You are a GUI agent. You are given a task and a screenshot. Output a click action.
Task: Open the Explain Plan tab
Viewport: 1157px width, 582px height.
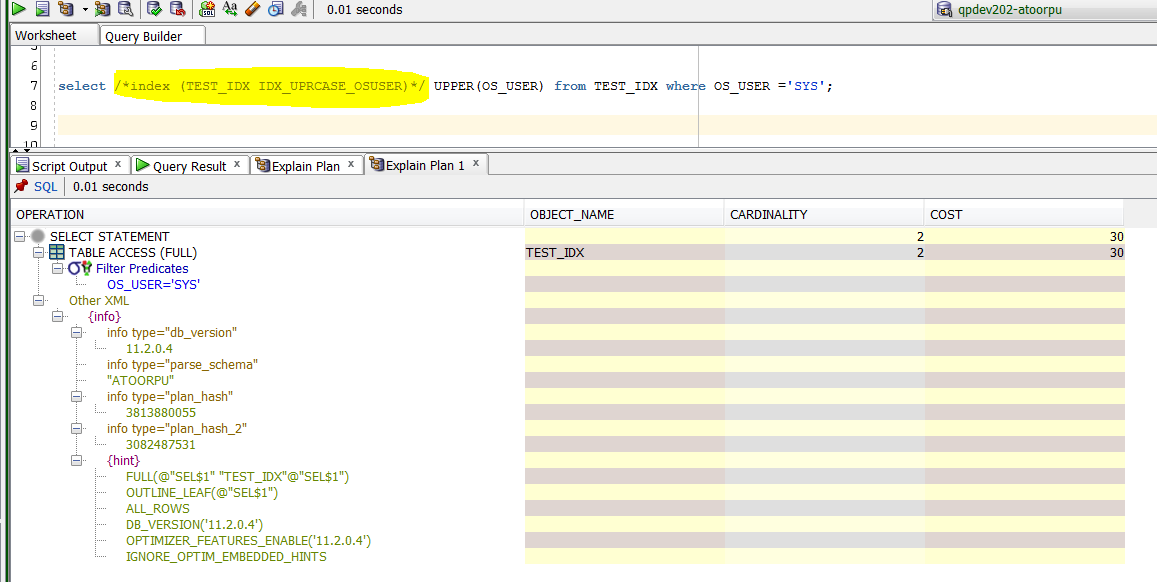306,166
